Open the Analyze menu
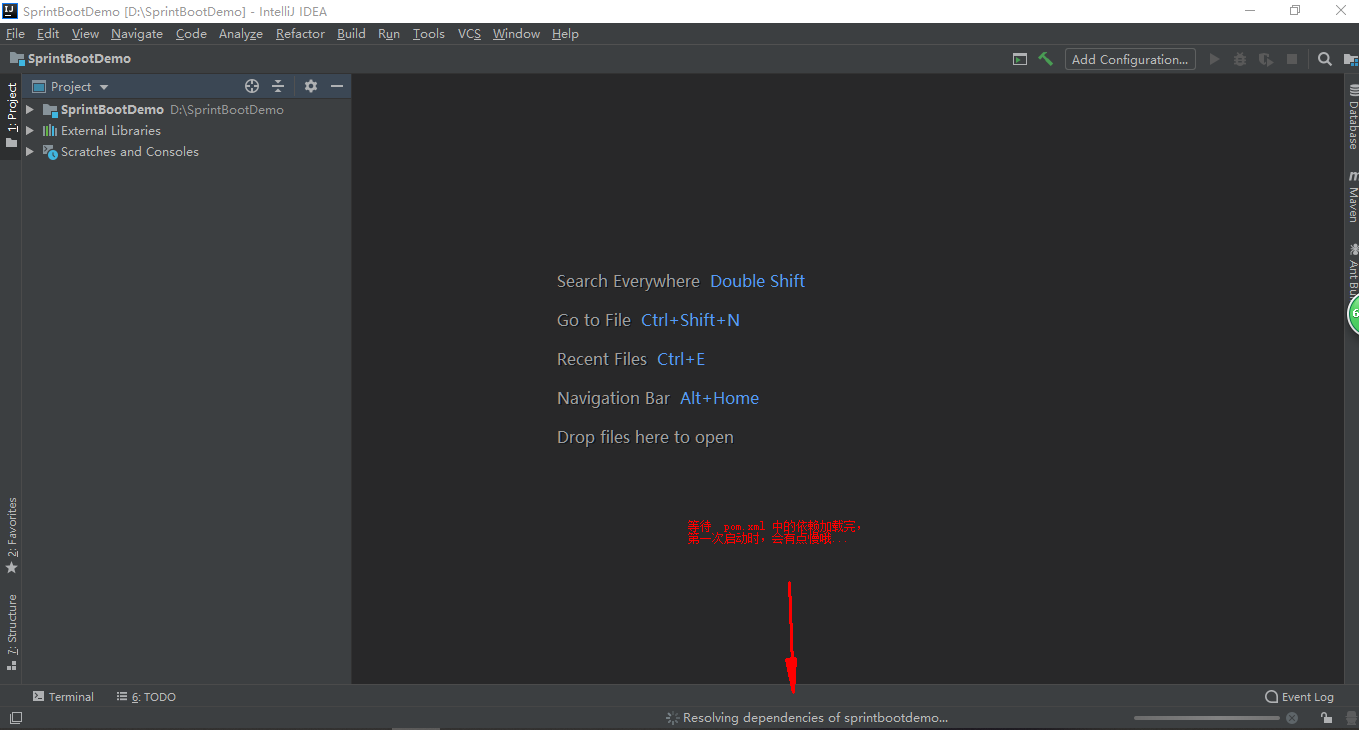Image resolution: width=1359 pixels, height=730 pixels. 241,34
